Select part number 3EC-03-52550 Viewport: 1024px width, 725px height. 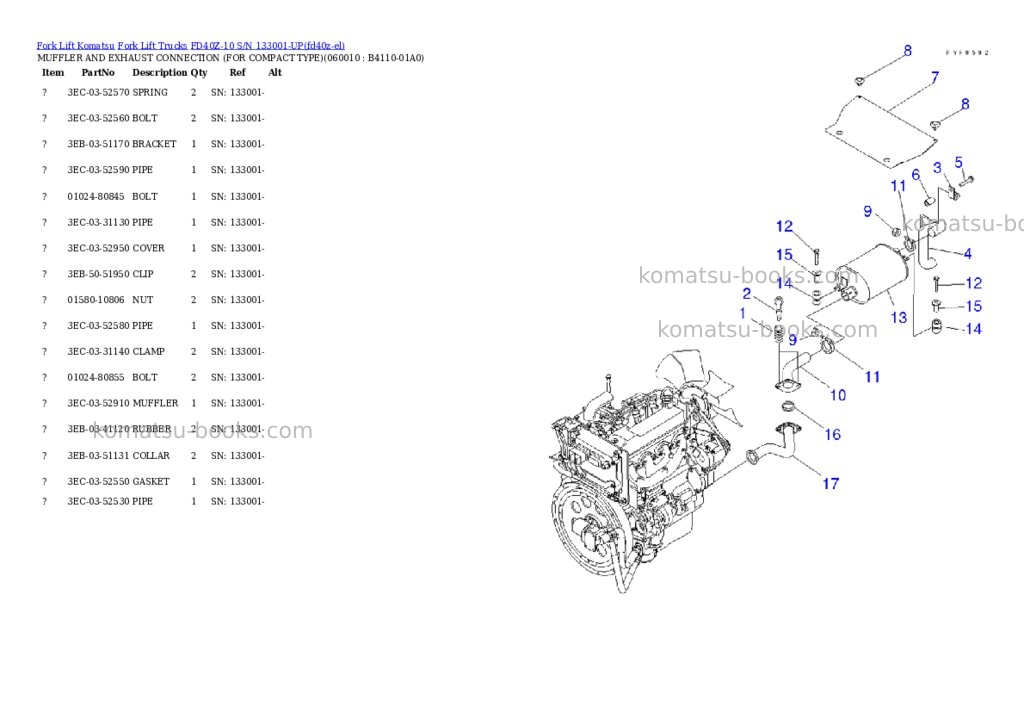pos(98,481)
